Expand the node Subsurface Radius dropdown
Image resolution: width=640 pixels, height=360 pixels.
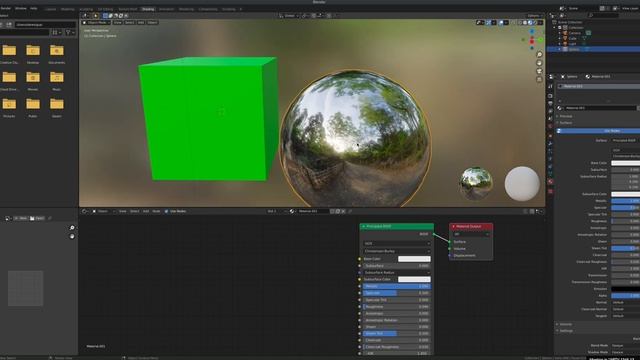(397, 273)
